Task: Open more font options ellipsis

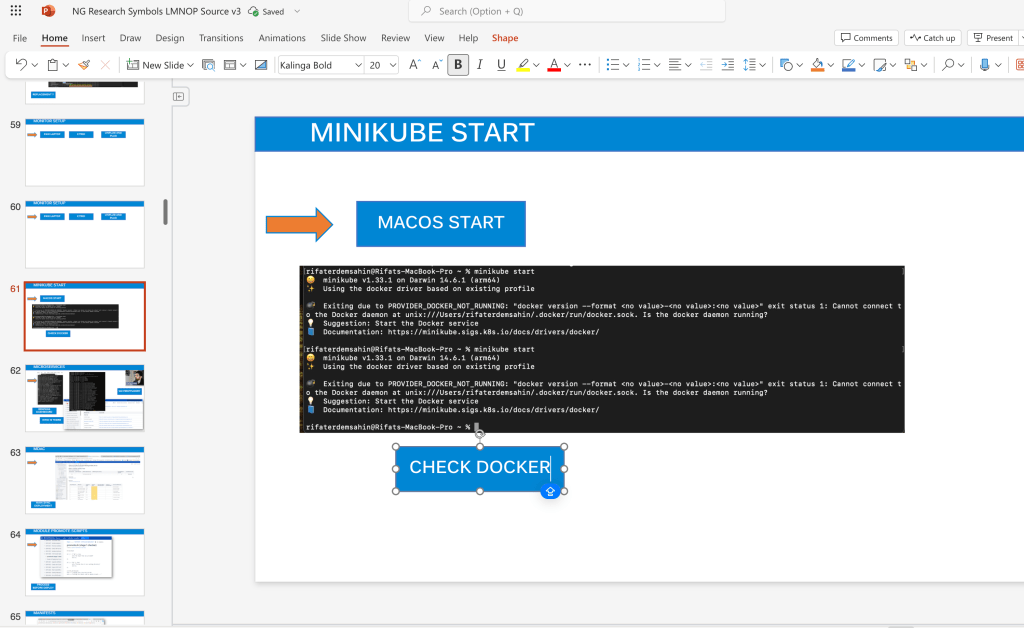Action: click(585, 65)
